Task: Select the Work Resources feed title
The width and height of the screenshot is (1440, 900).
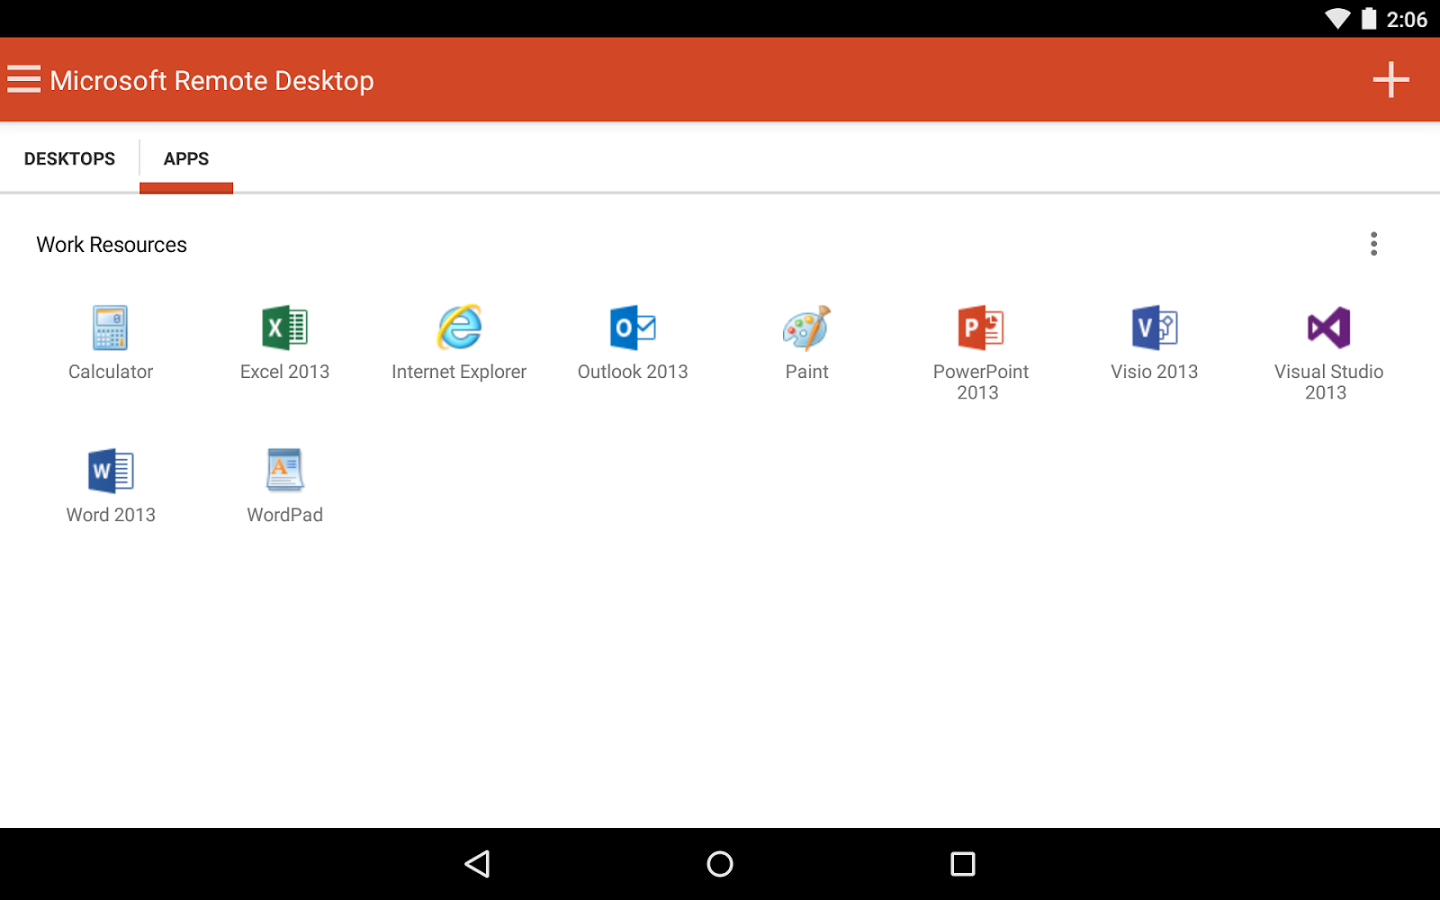Action: click(x=111, y=244)
